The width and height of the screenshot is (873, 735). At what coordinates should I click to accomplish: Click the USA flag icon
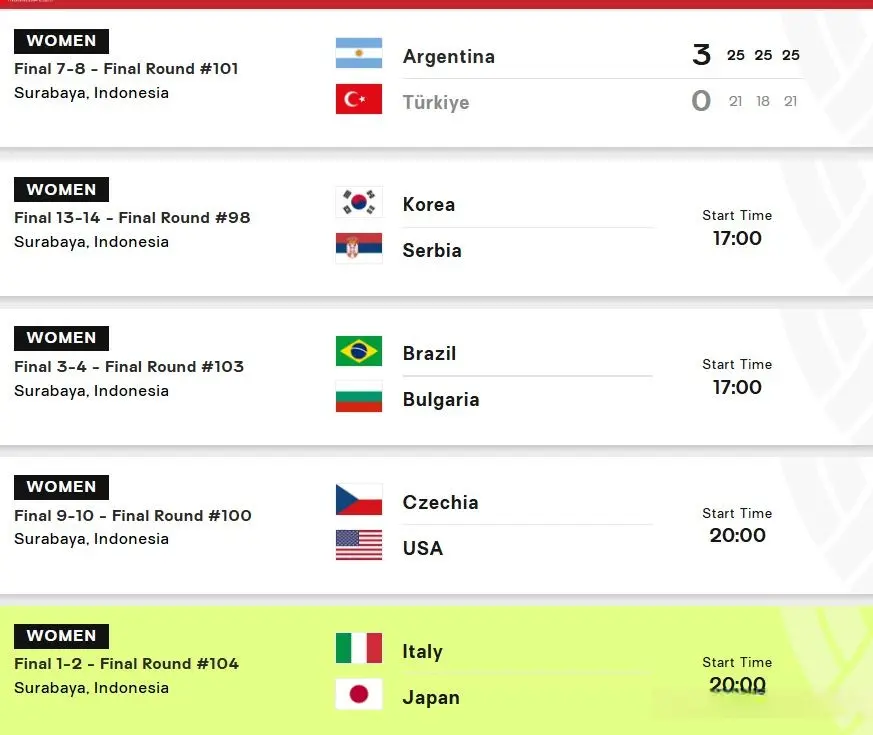[x=358, y=546]
